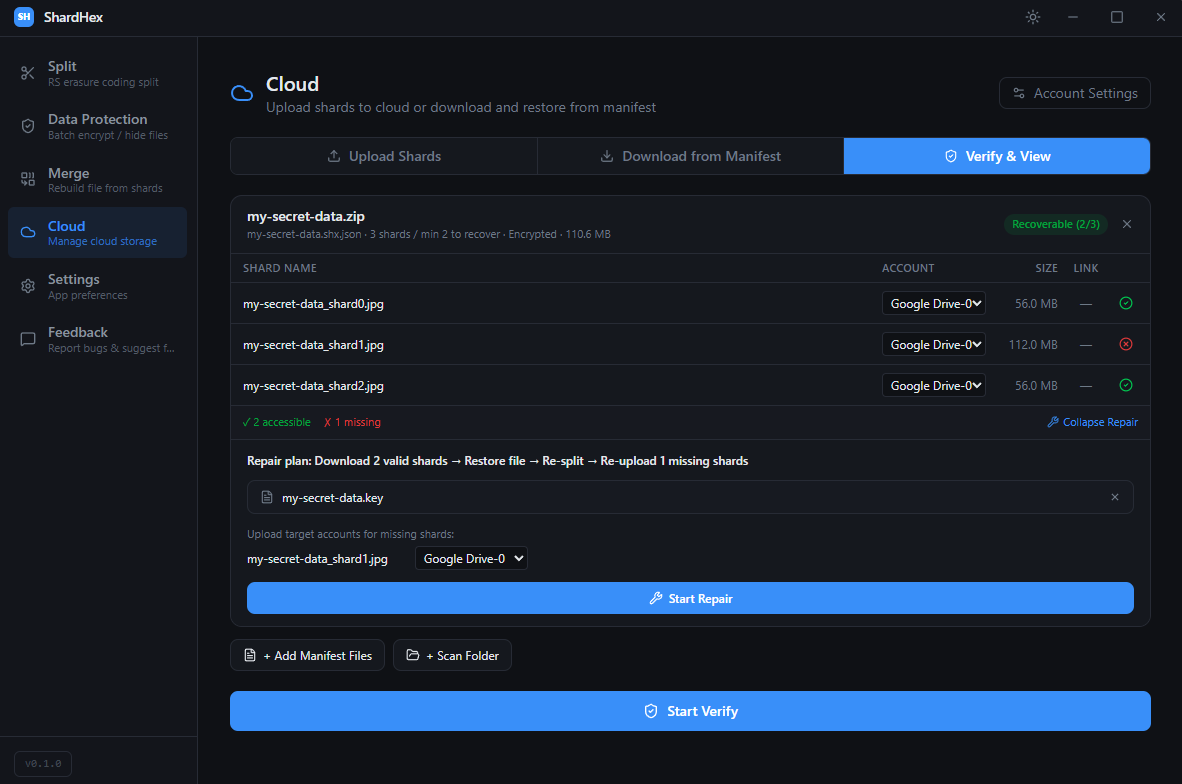
Task: Collapse the Repair section
Action: [1092, 422]
